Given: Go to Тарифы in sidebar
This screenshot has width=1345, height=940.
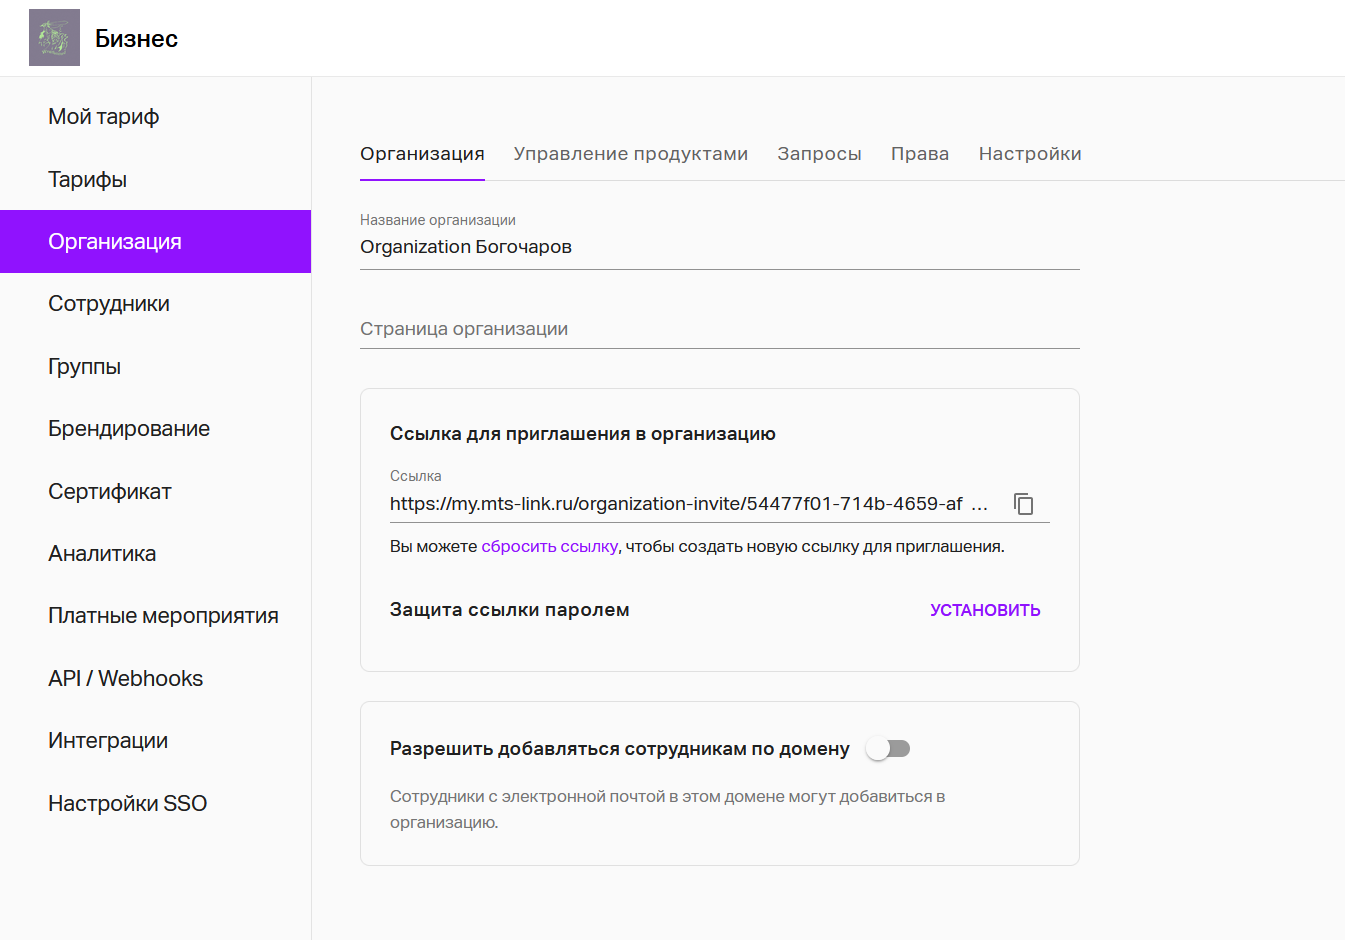Looking at the screenshot, I should point(155,180).
